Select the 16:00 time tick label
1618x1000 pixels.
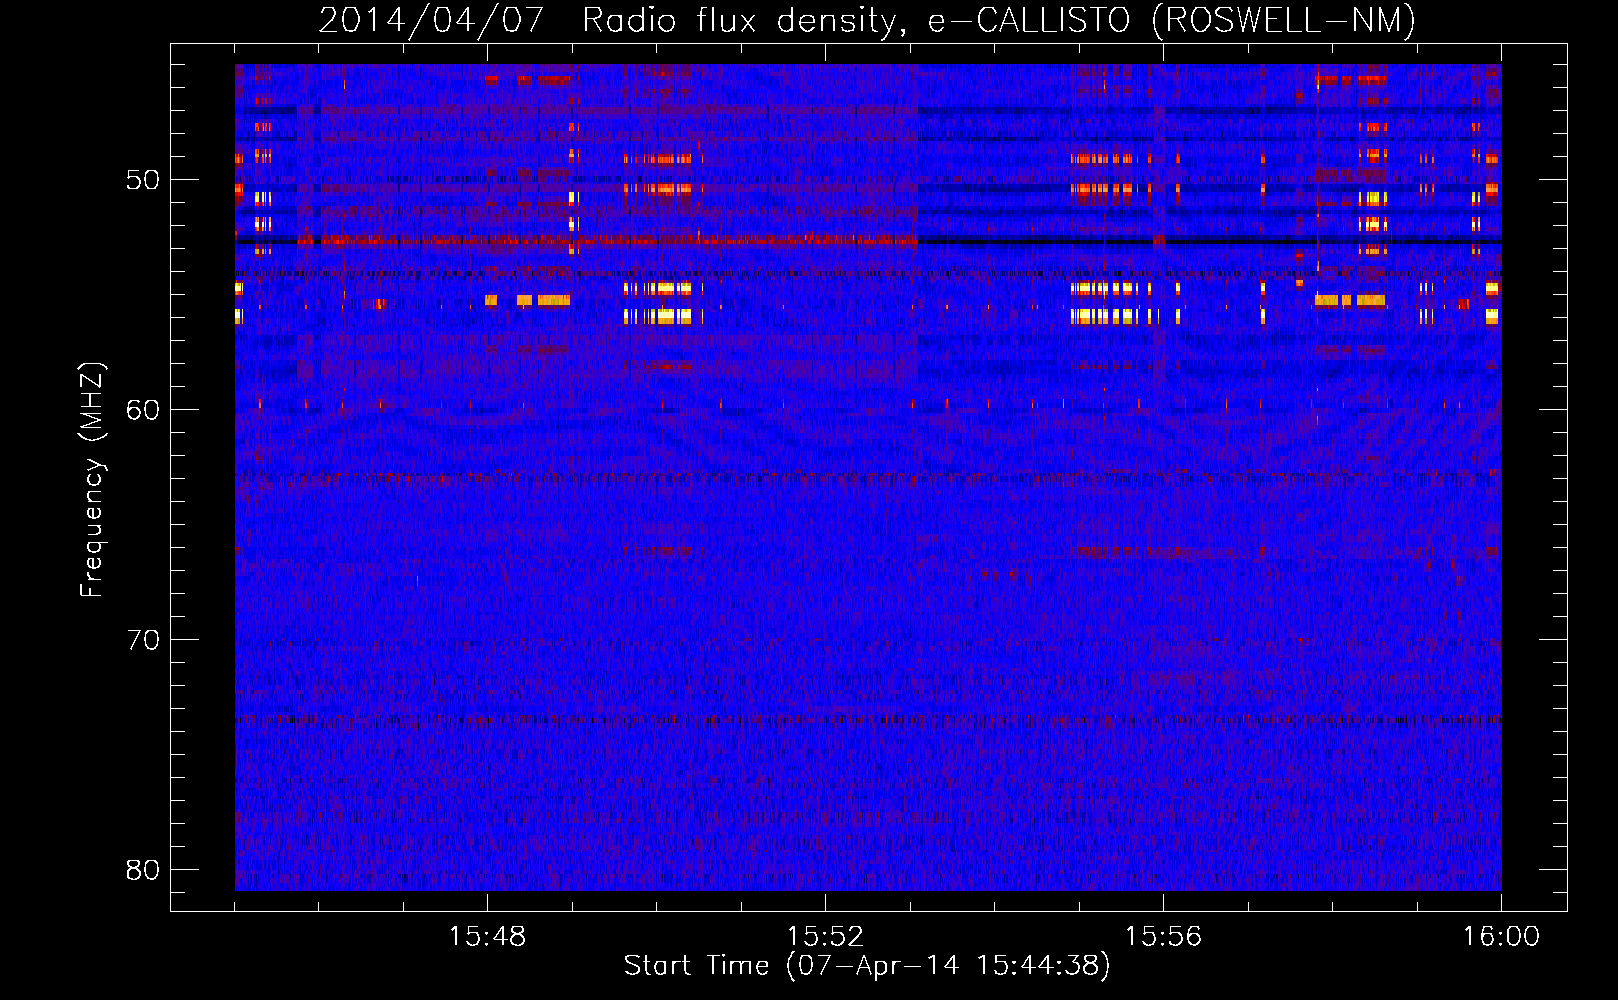coord(1501,937)
